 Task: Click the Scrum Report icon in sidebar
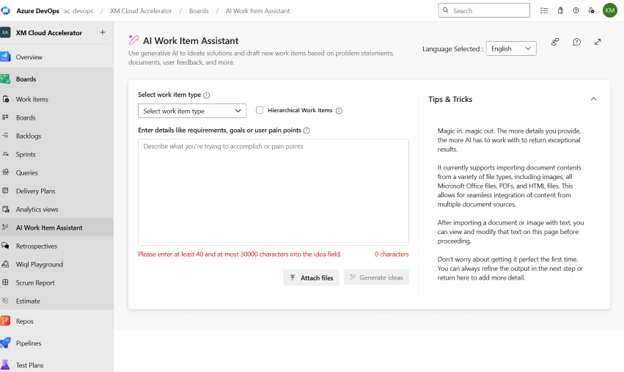click(x=6, y=282)
